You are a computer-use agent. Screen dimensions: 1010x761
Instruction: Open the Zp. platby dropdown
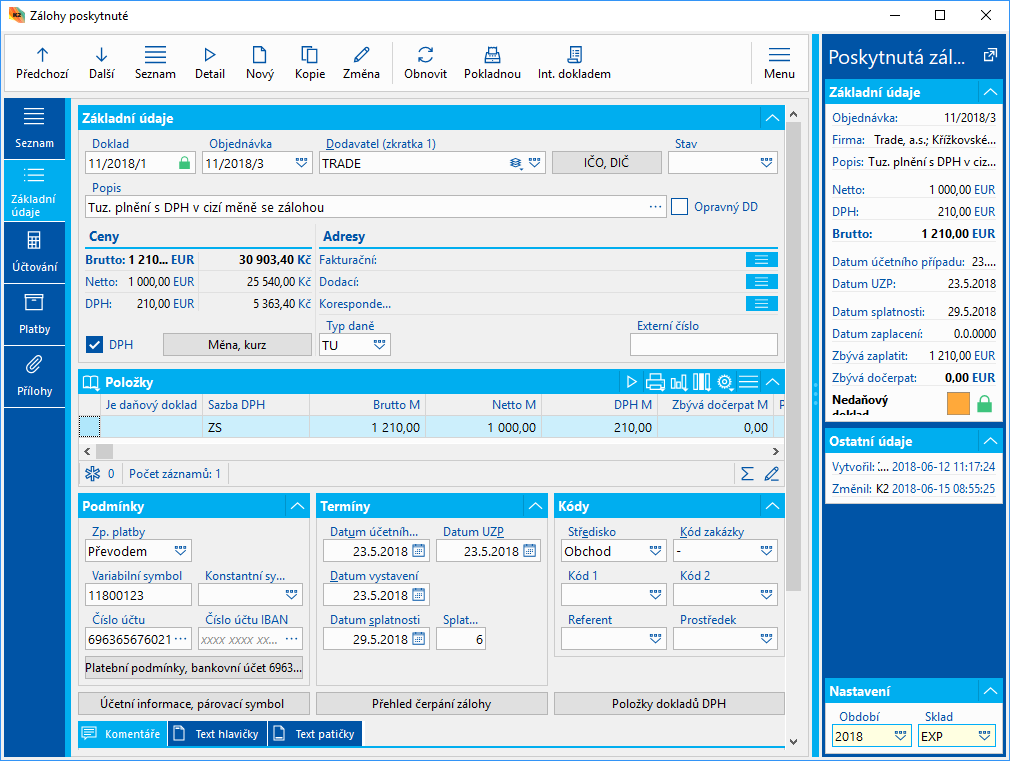(181, 550)
